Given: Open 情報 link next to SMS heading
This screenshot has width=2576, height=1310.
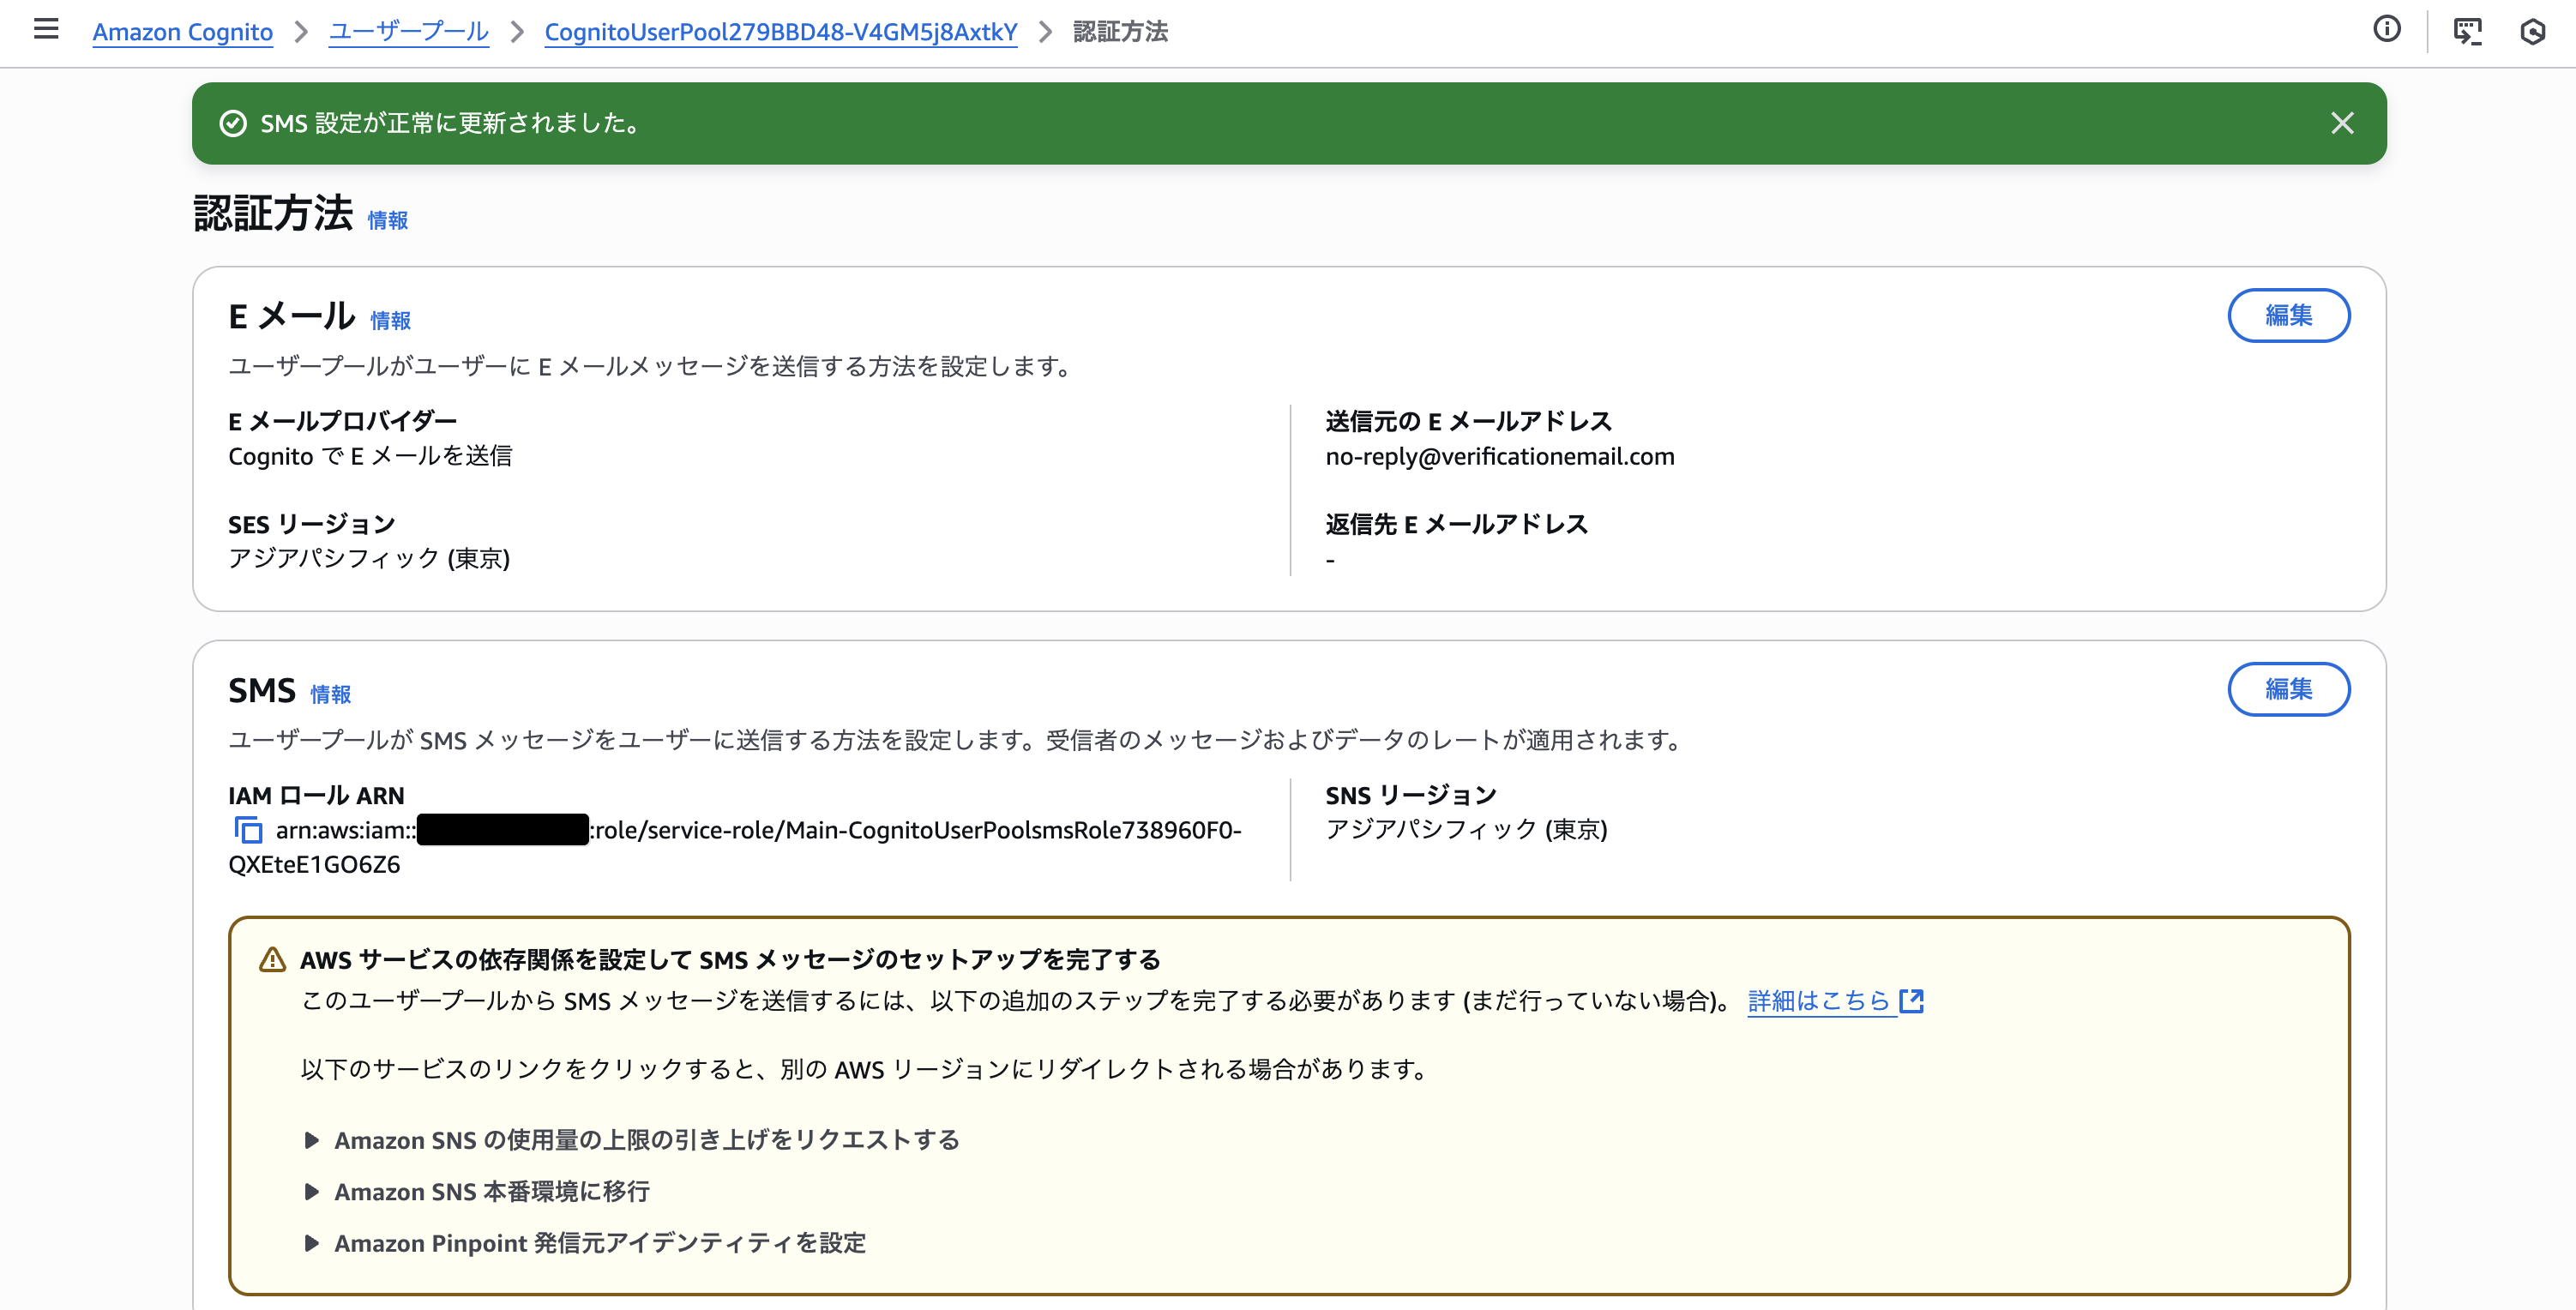Looking at the screenshot, I should [x=330, y=695].
